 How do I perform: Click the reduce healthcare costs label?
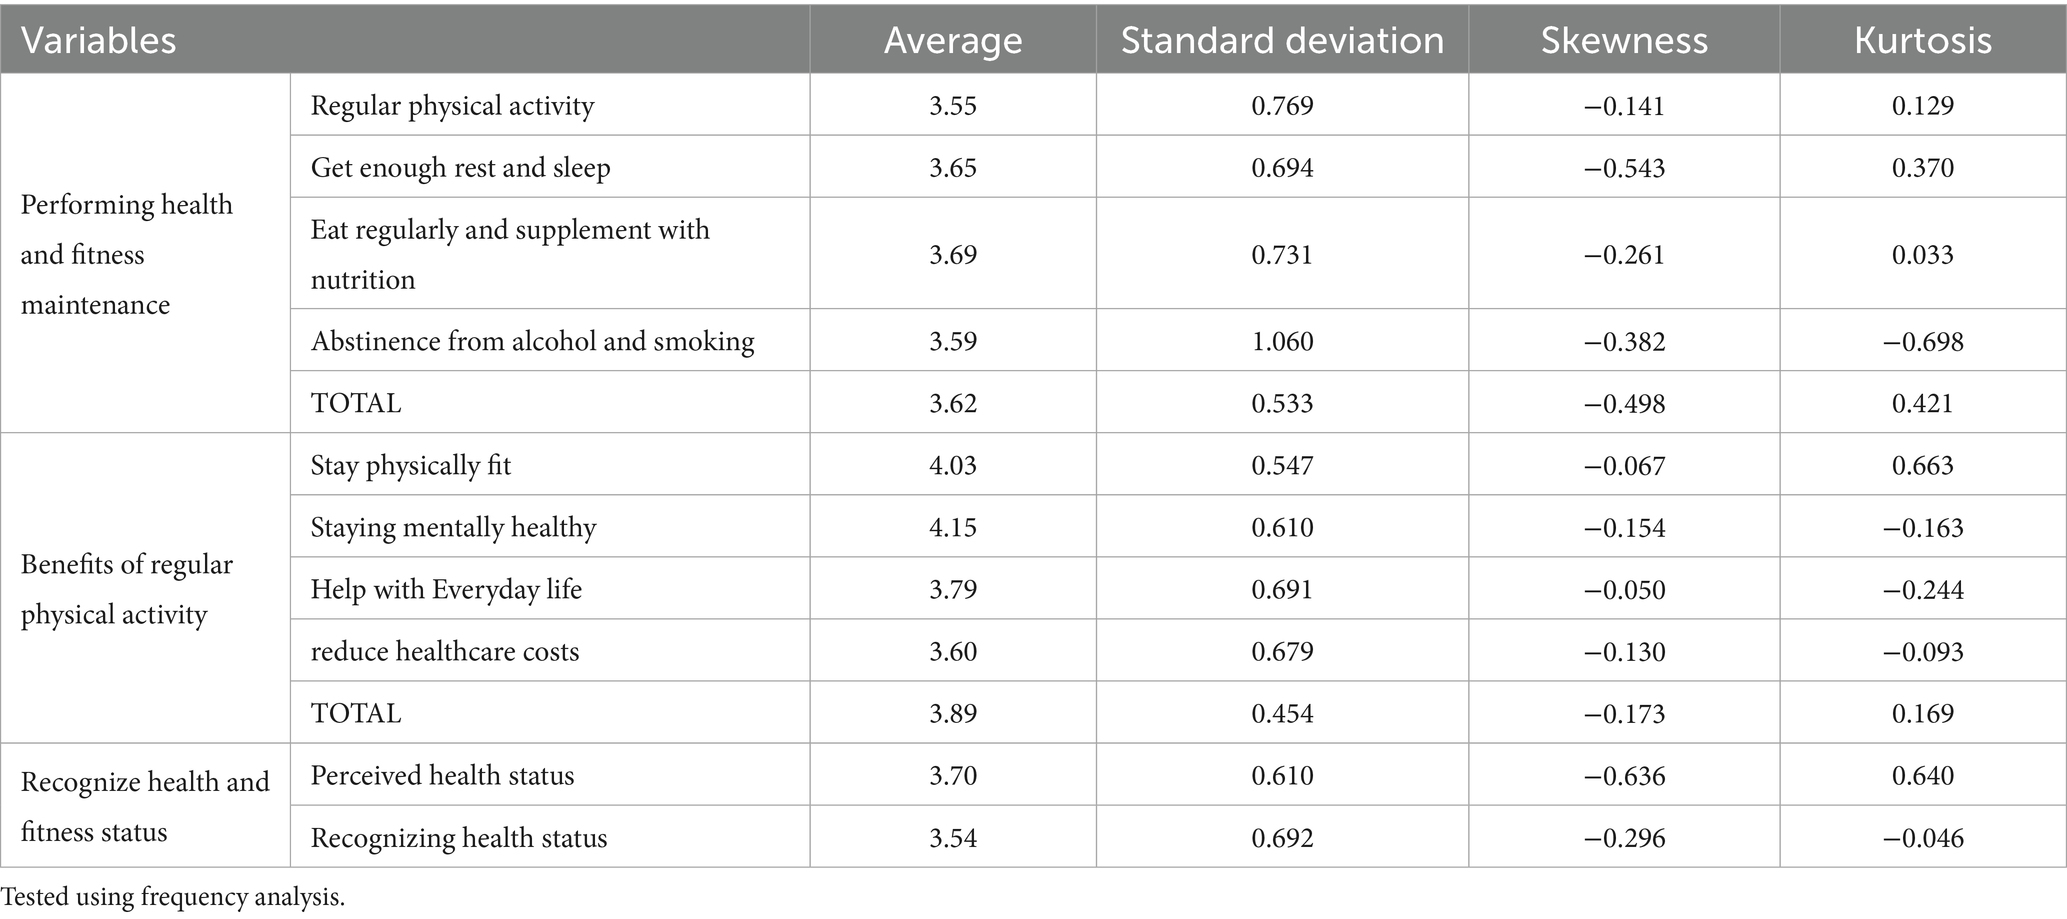coord(445,652)
